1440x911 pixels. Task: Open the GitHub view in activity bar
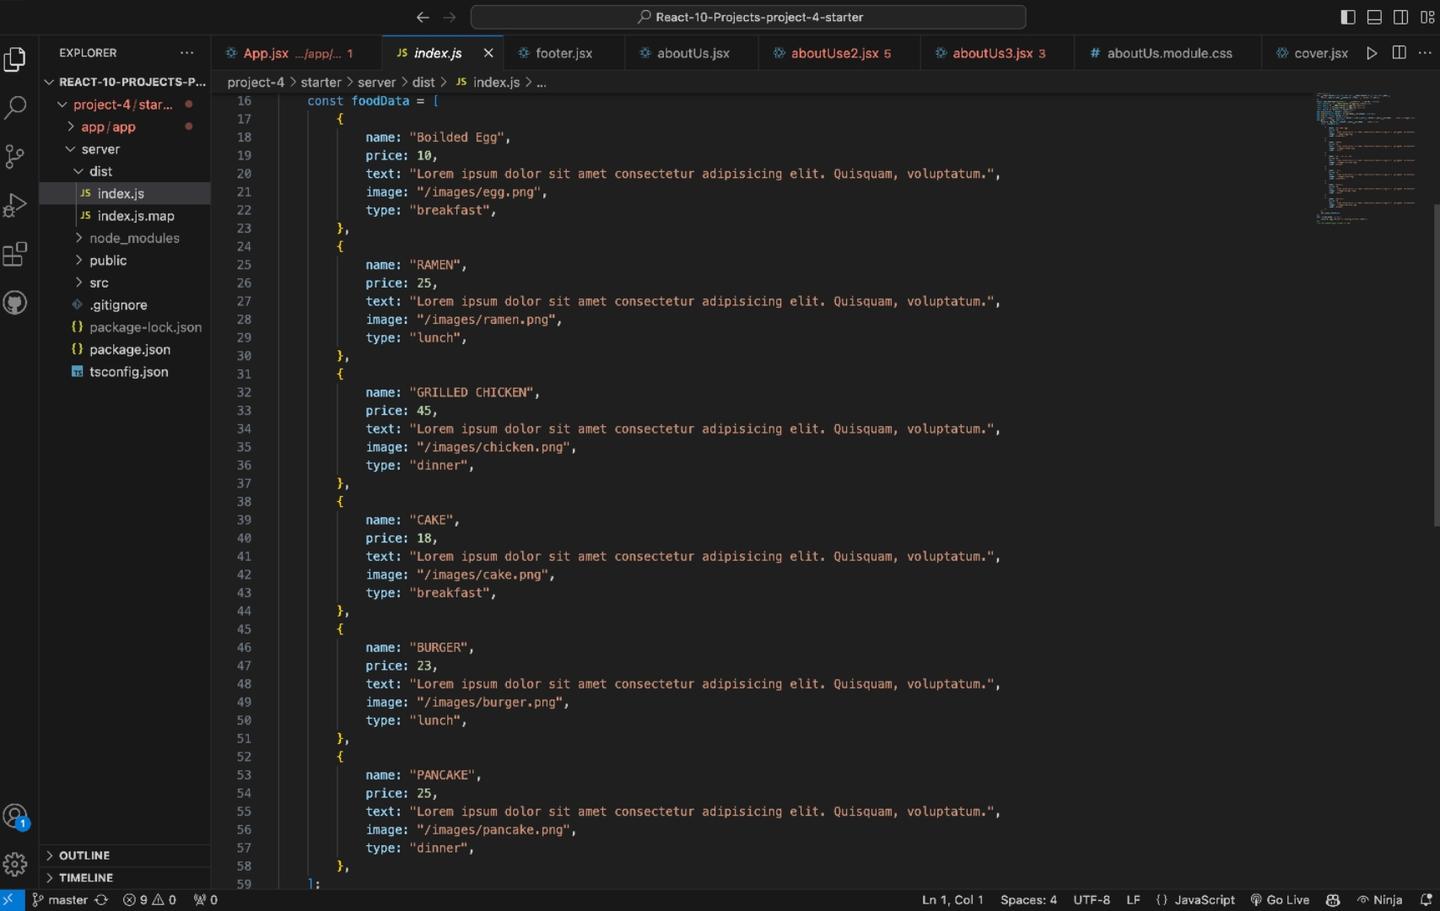tap(15, 302)
